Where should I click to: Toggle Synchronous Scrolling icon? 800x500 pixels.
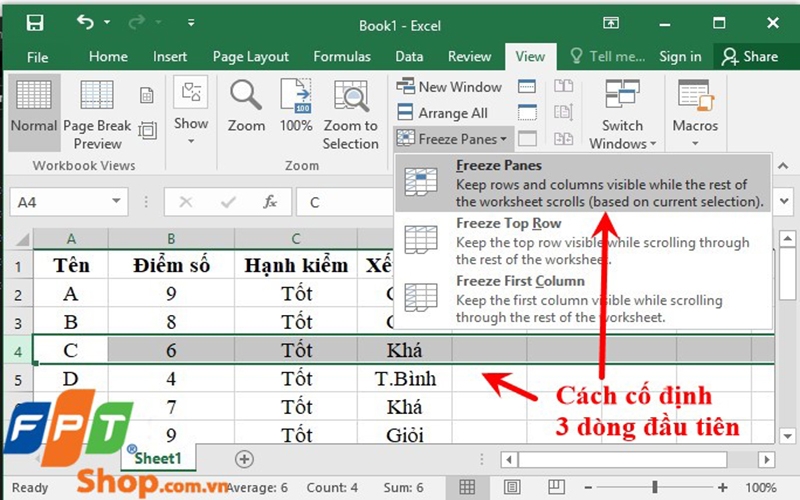click(x=563, y=112)
